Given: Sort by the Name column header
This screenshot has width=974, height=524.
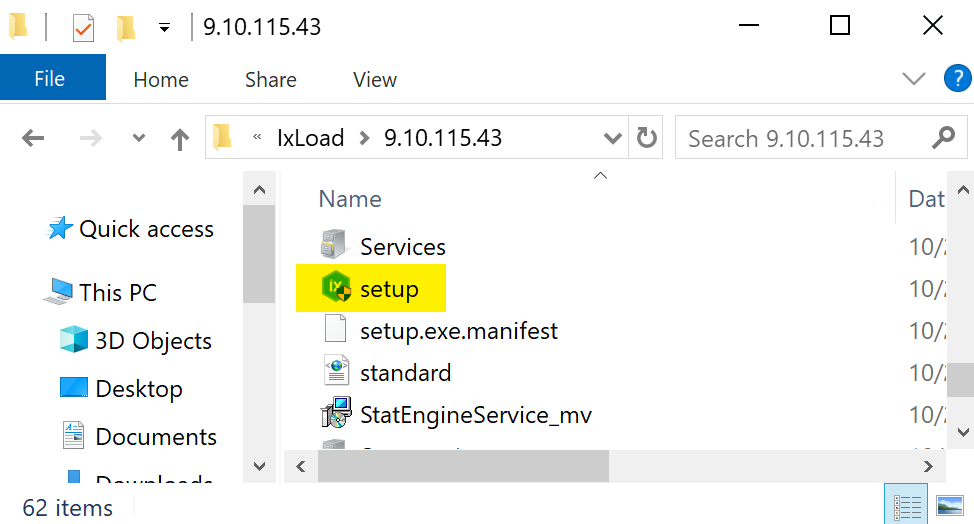Looking at the screenshot, I should coord(350,199).
